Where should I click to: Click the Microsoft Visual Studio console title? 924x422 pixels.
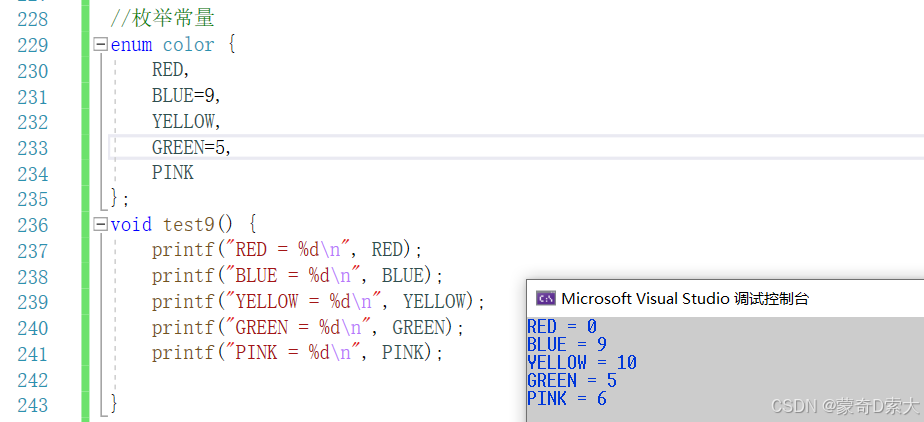click(685, 298)
